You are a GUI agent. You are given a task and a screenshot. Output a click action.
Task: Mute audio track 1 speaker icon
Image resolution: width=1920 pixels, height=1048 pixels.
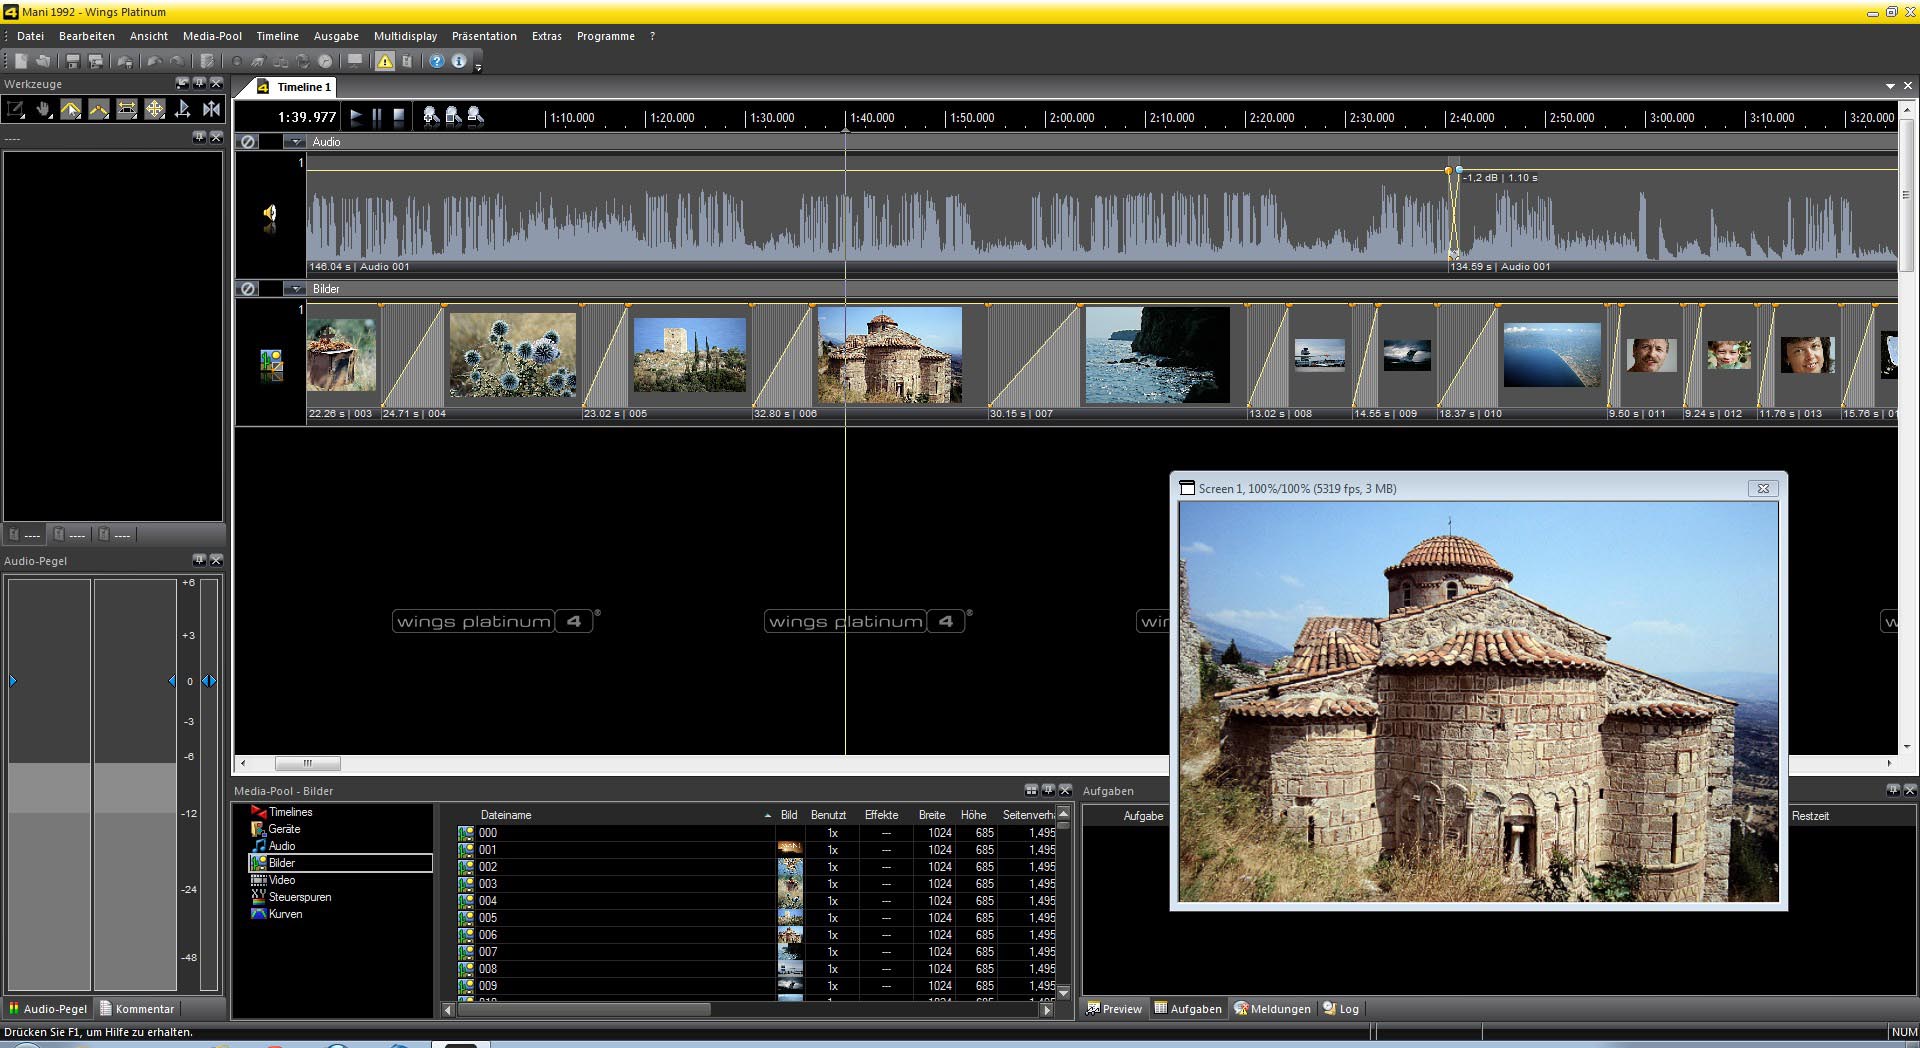pos(270,213)
